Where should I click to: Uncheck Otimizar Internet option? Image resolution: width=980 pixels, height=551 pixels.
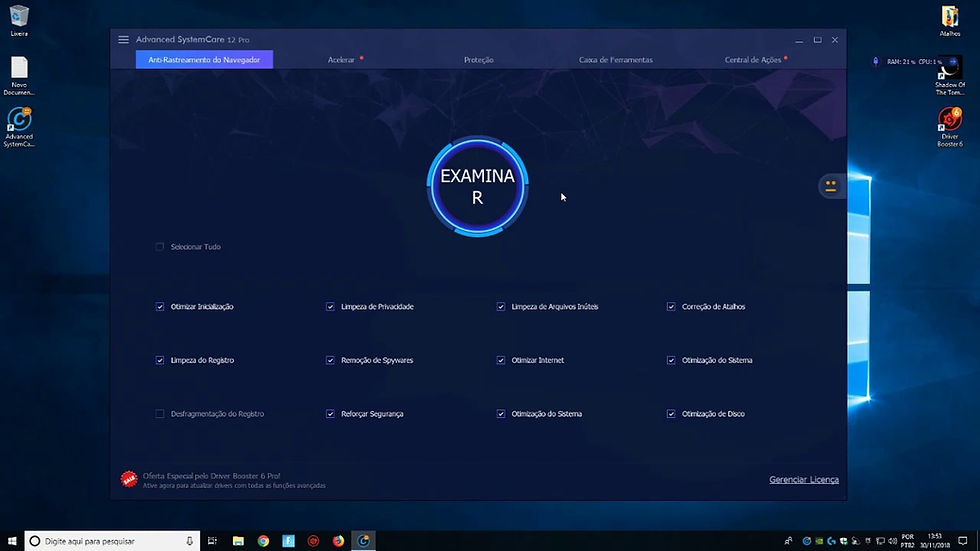[x=501, y=360]
